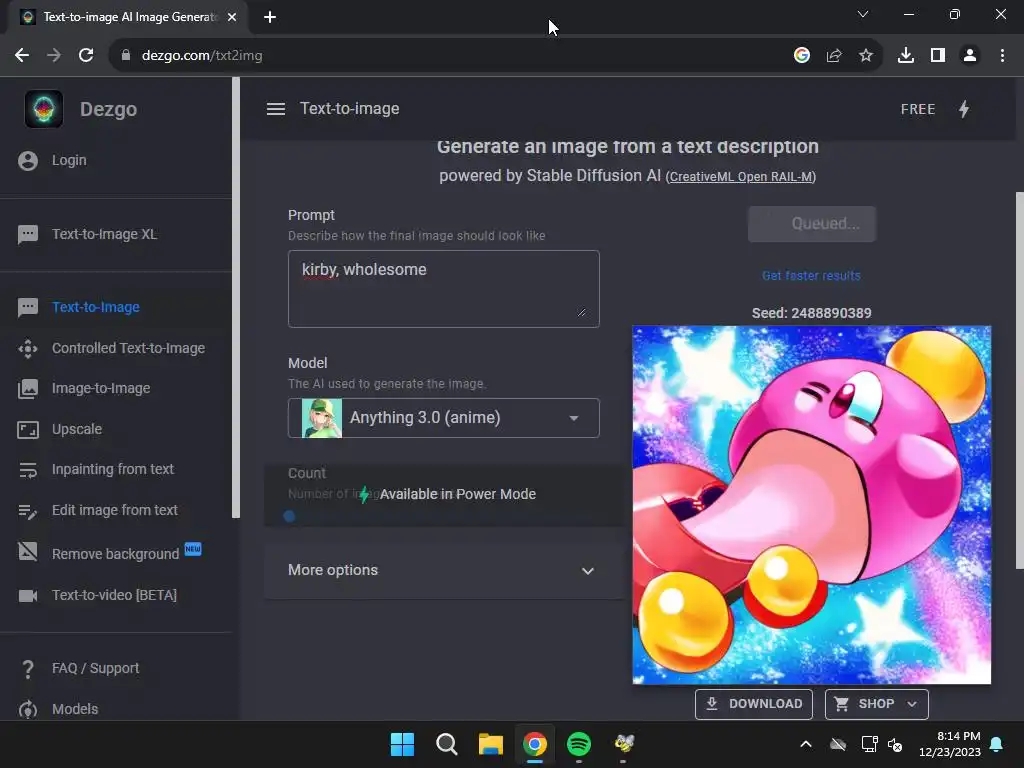Image resolution: width=1024 pixels, height=768 pixels.
Task: Bookmark this page with star icon
Action: point(865,56)
